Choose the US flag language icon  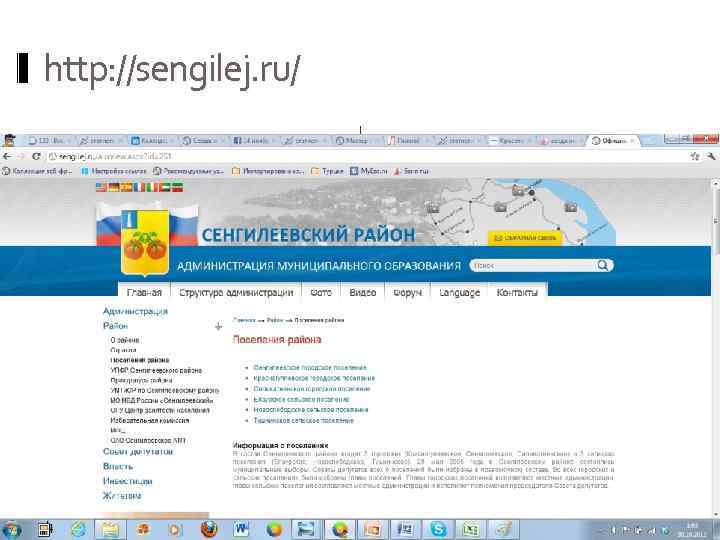[x=101, y=187]
